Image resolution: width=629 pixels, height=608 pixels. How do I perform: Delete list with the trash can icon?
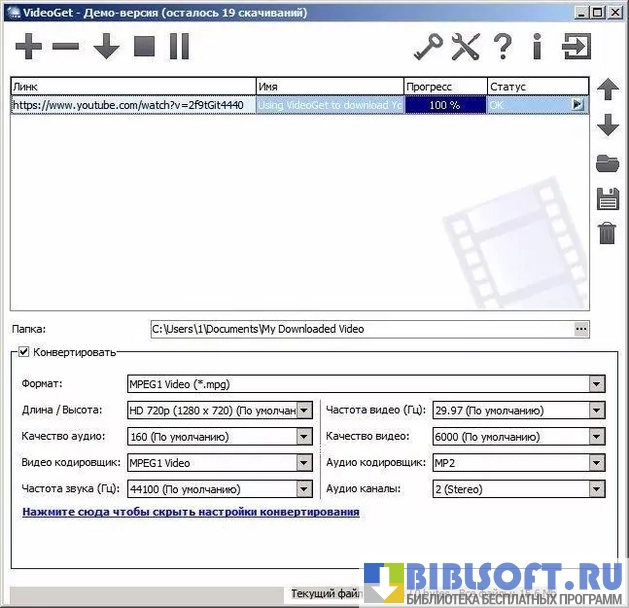(x=607, y=233)
